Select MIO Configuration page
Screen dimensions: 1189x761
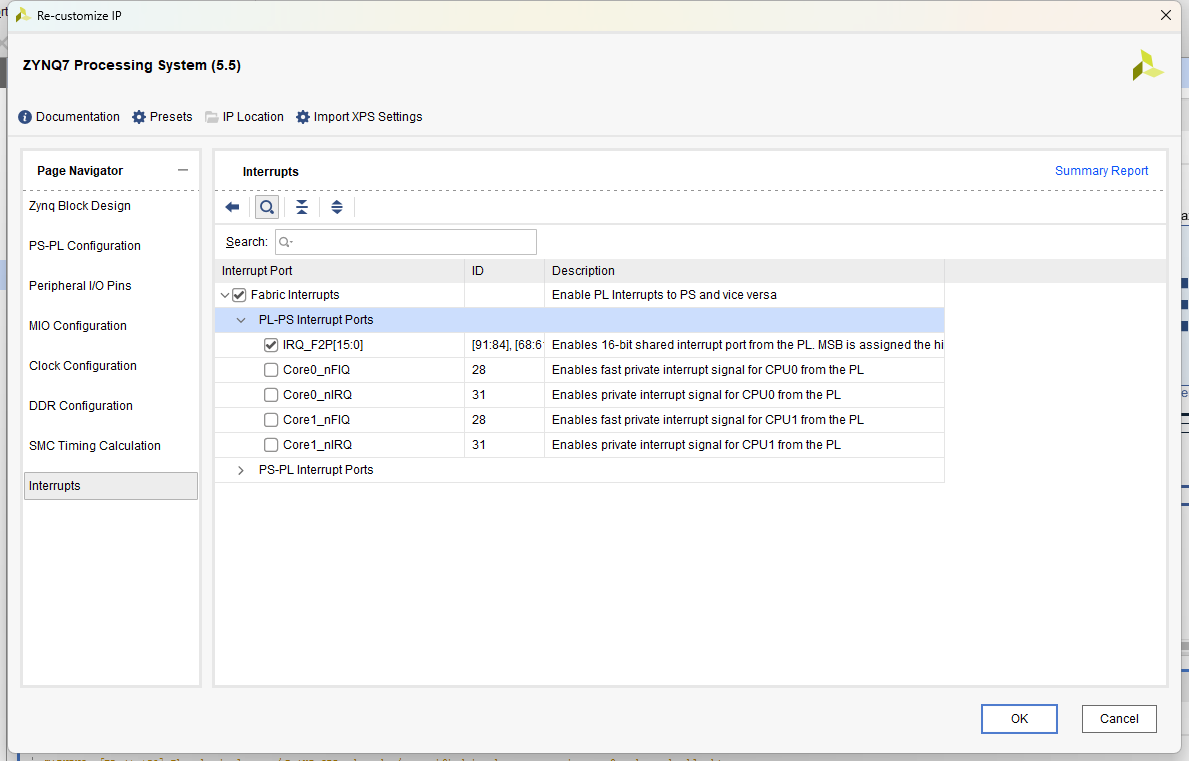click(78, 326)
